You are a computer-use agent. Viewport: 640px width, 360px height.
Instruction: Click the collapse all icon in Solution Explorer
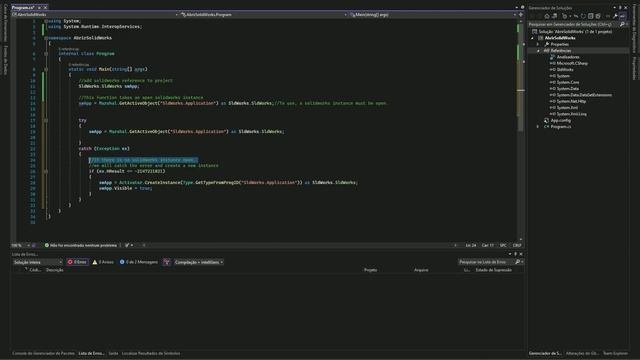pos(591,16)
